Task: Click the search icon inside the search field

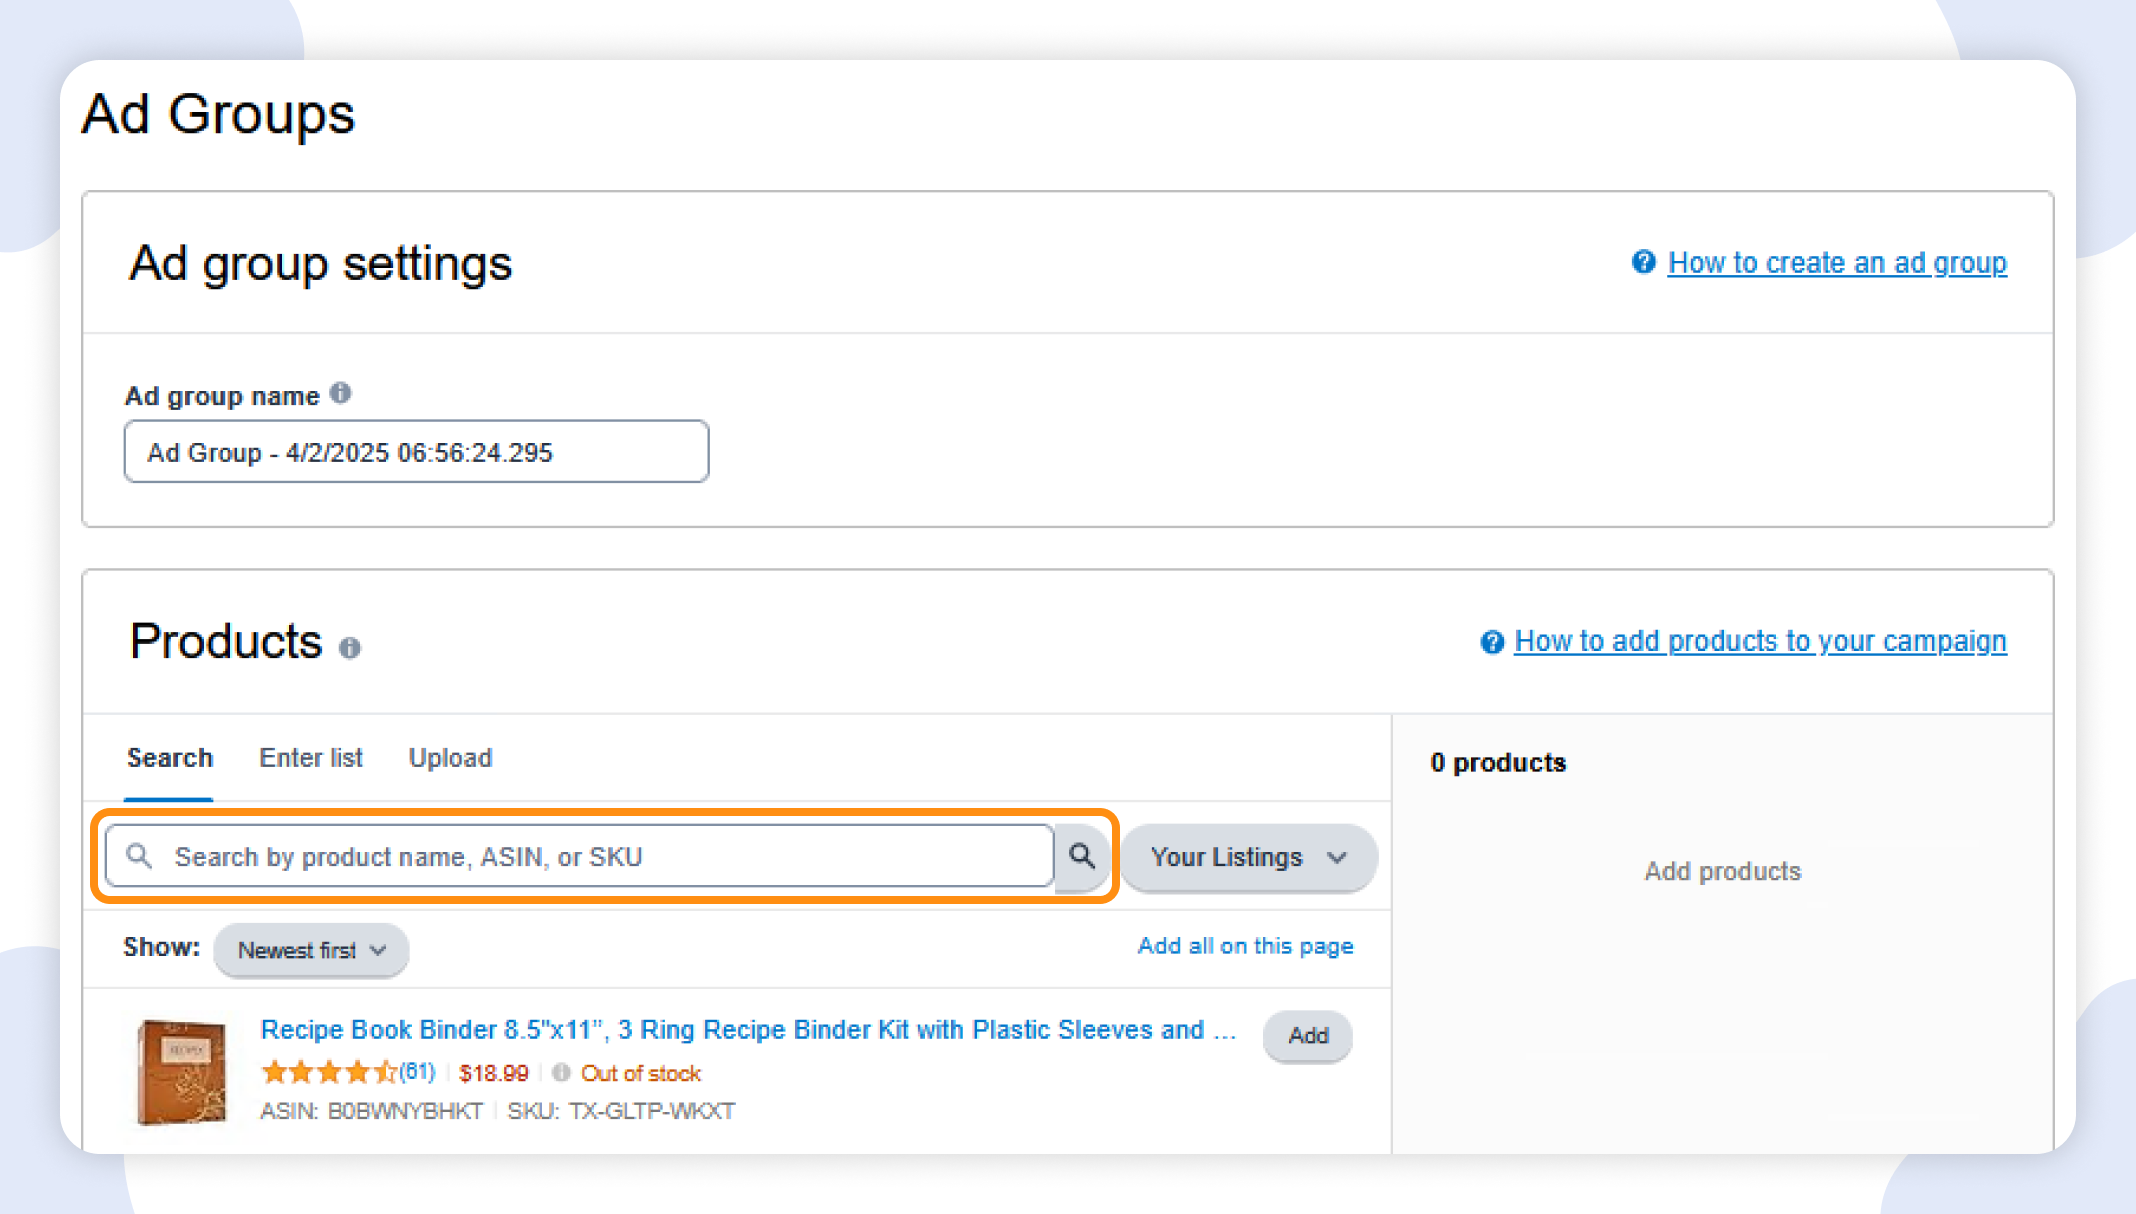Action: pos(139,857)
